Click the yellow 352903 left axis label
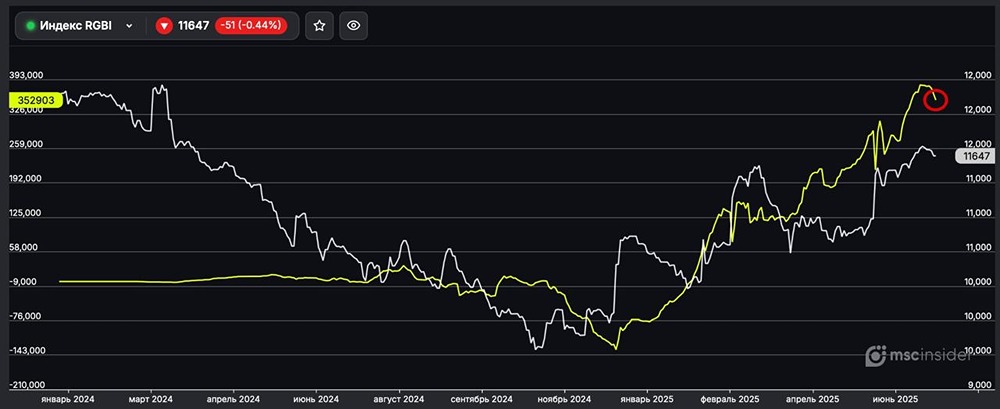This screenshot has width=1000, height=409. pos(35,99)
